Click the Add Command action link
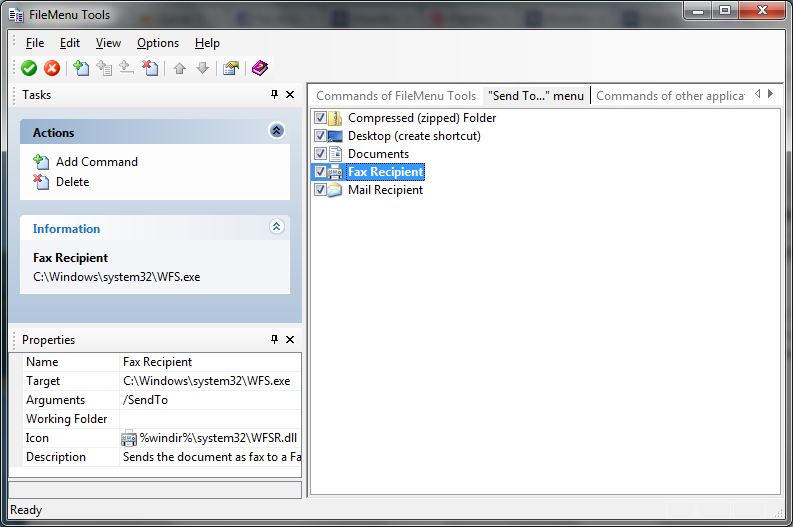 tap(97, 162)
